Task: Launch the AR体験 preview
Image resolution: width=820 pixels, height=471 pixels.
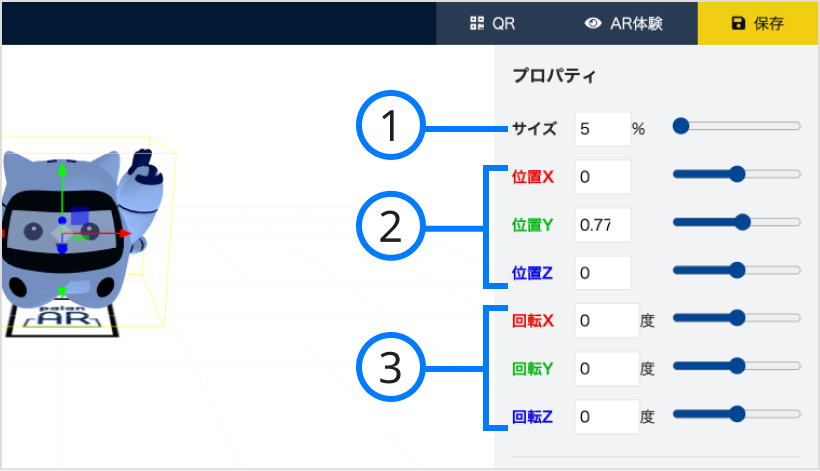Action: point(623,23)
